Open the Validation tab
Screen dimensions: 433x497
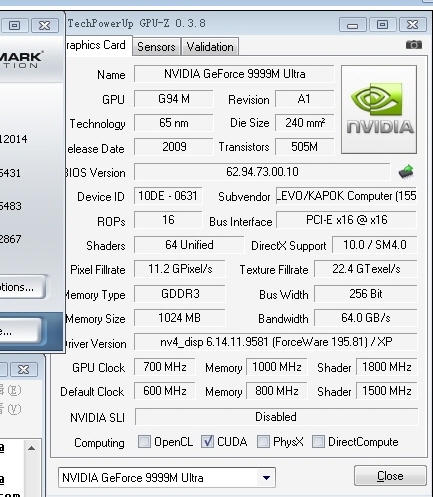click(x=210, y=46)
